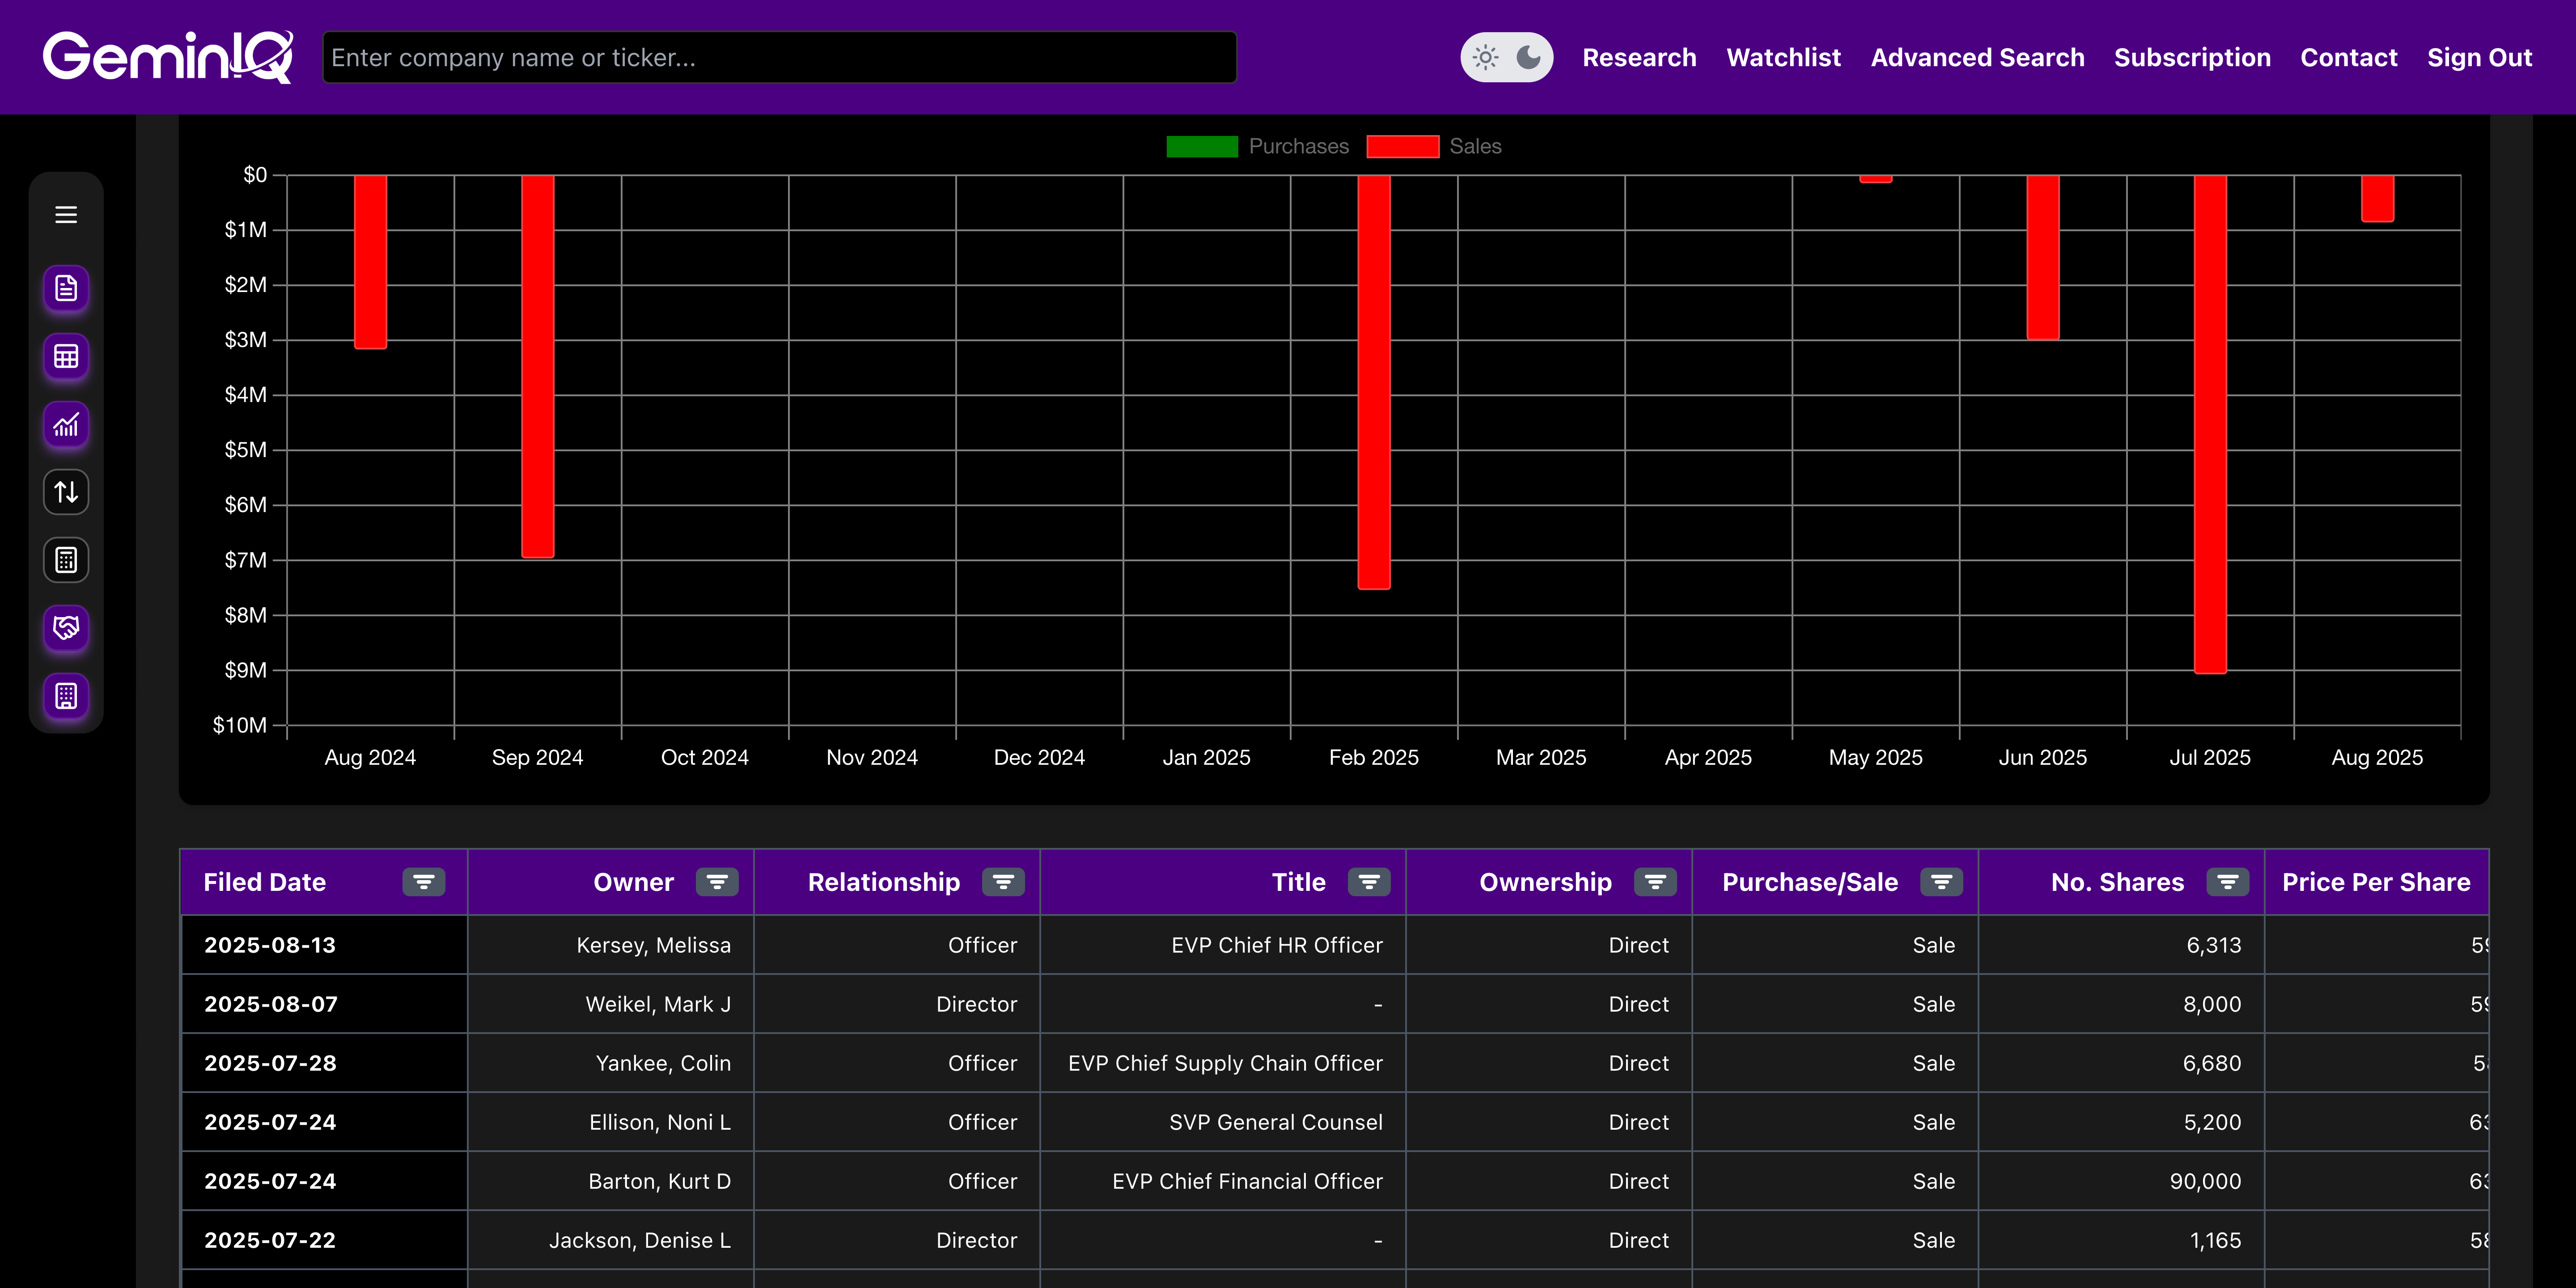Toggle Purchases series in chart legend
Viewport: 2576px width, 1288px height.
pos(1257,146)
